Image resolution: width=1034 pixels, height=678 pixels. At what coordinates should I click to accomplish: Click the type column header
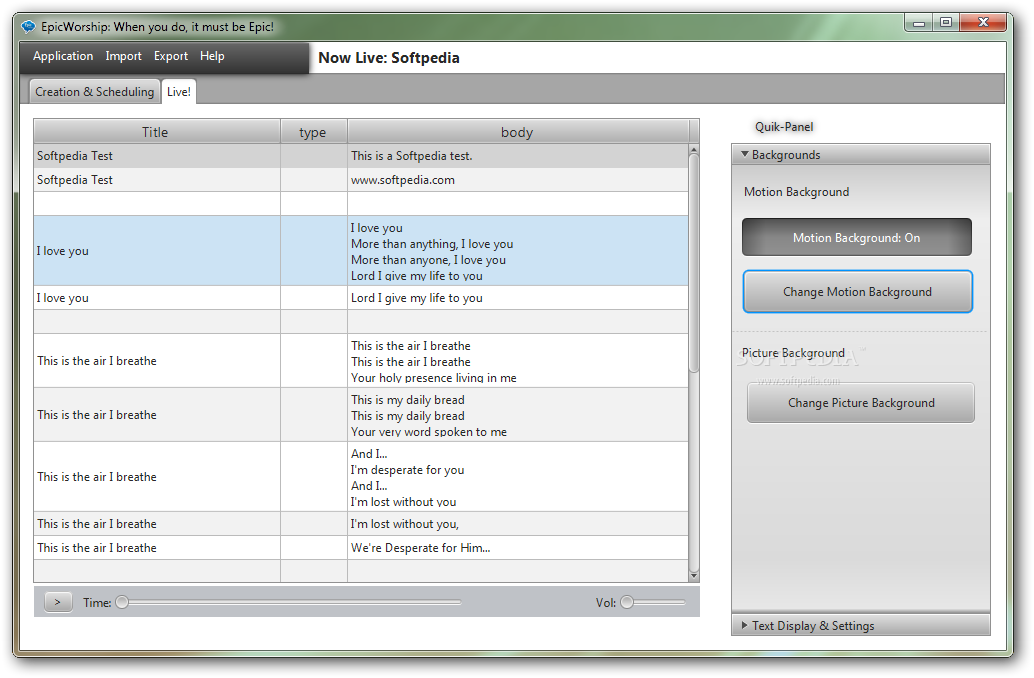pyautogui.click(x=314, y=132)
